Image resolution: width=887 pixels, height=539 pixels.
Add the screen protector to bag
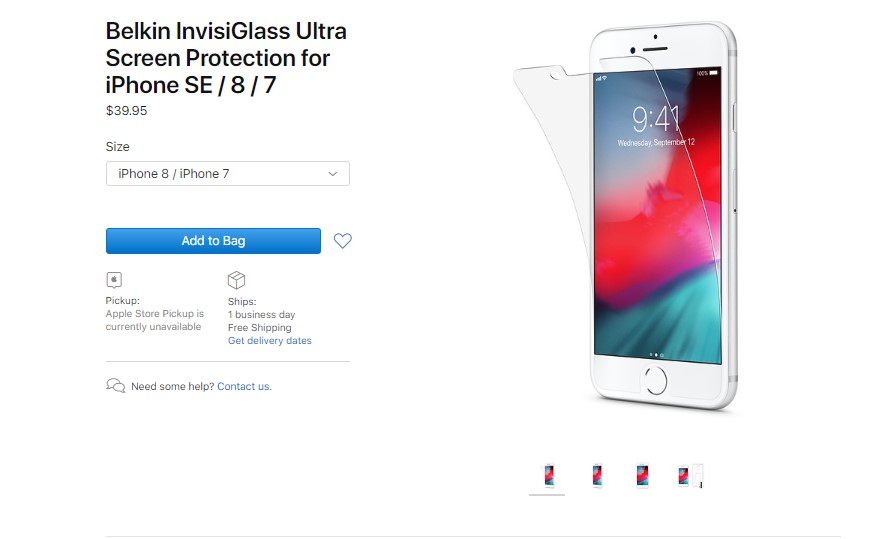[x=213, y=241]
